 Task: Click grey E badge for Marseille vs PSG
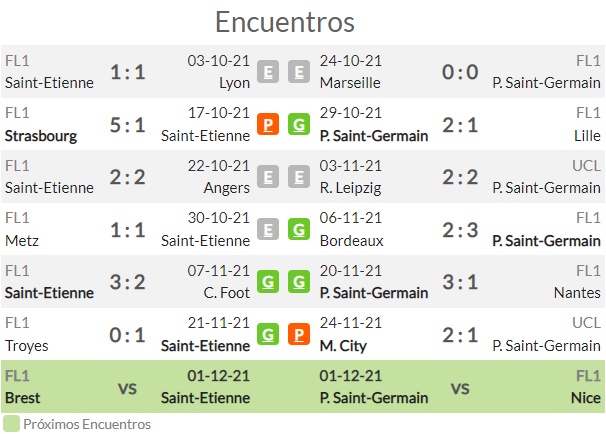coord(299,72)
